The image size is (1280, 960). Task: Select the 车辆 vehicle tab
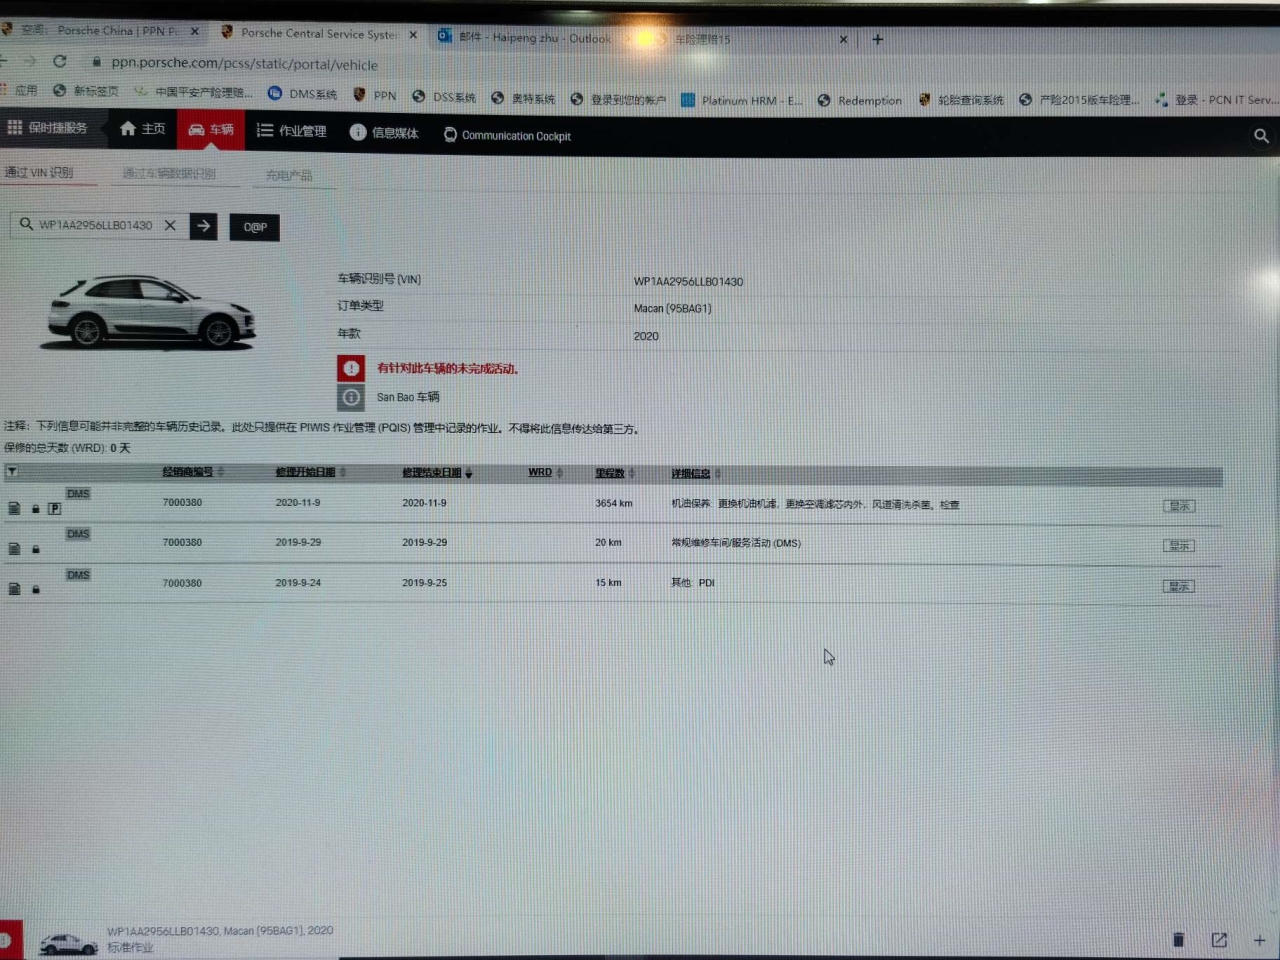pos(211,130)
